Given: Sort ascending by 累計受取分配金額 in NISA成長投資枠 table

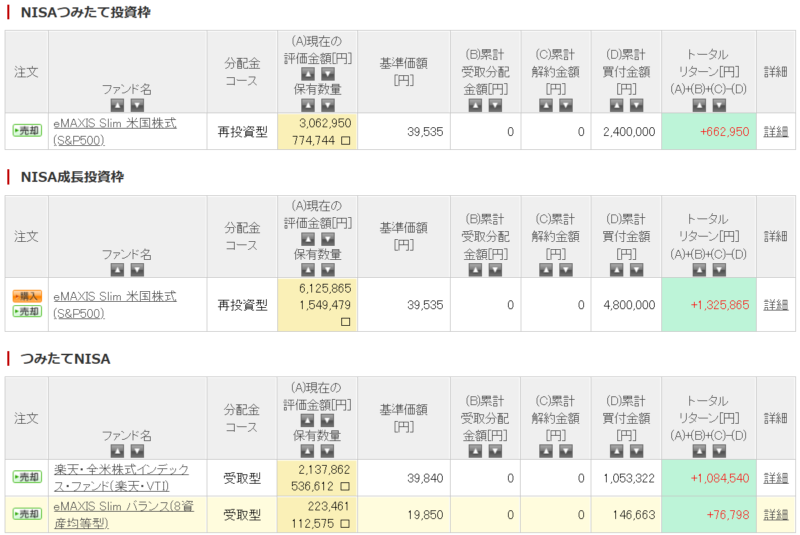Looking at the screenshot, I should tap(474, 270).
